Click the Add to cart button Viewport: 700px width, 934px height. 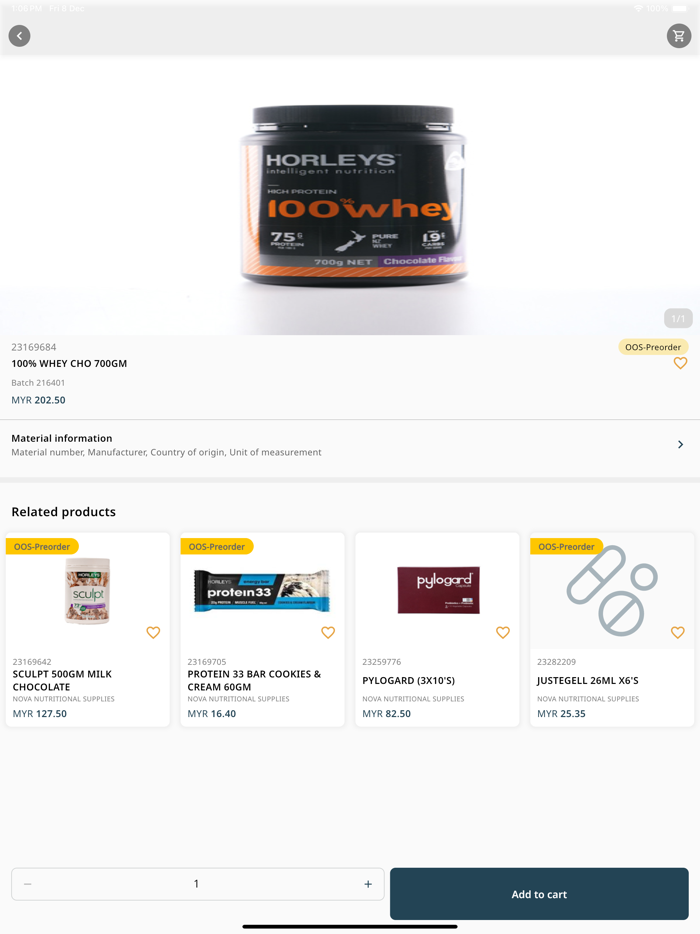coord(539,893)
